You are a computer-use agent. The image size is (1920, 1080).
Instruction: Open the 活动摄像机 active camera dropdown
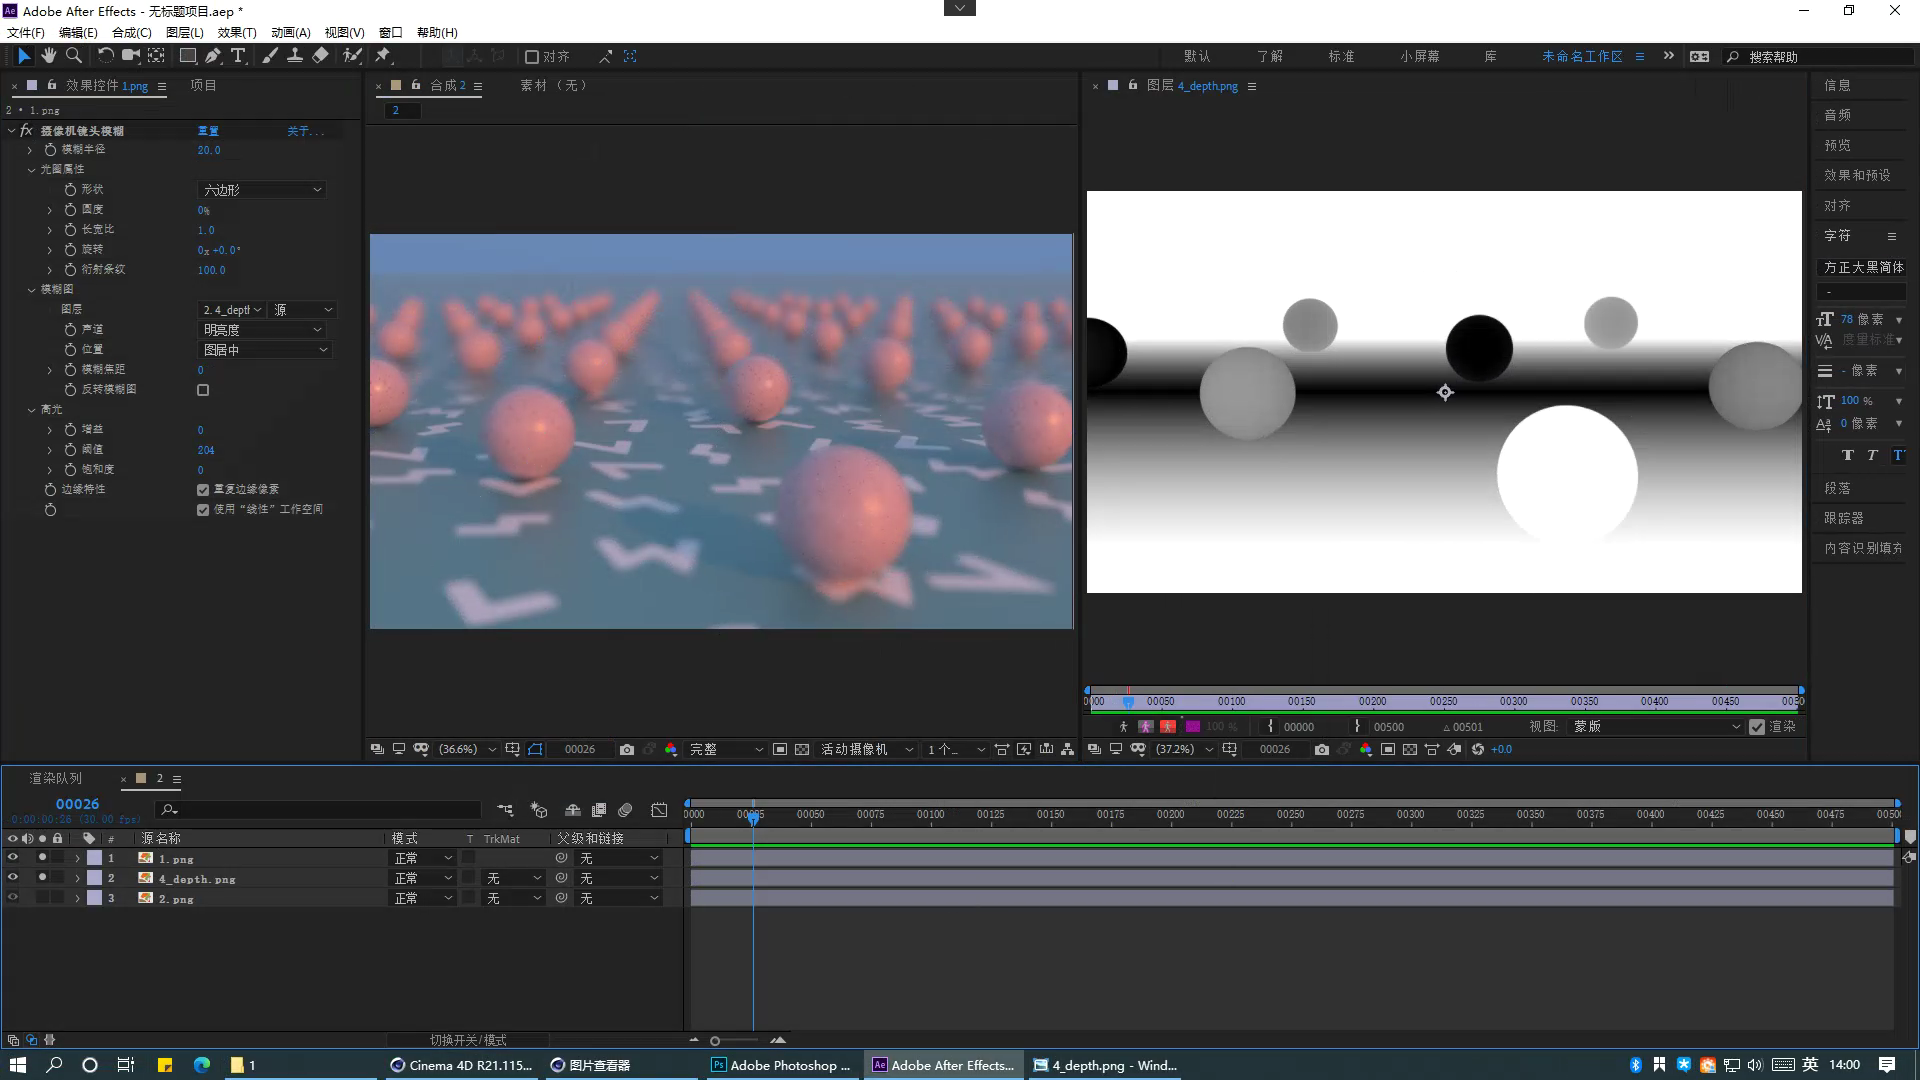[x=867, y=749]
